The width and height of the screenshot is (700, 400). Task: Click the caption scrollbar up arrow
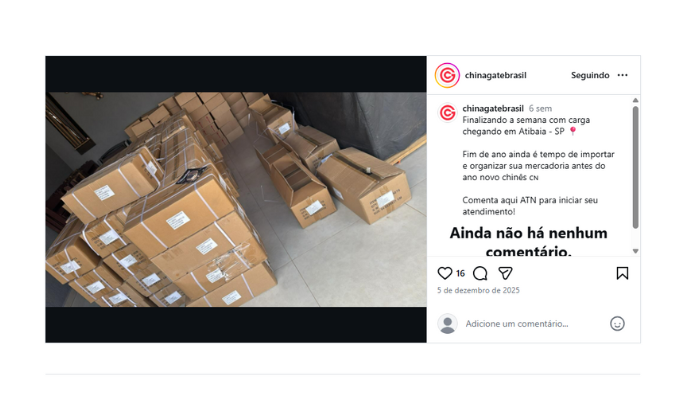635,100
